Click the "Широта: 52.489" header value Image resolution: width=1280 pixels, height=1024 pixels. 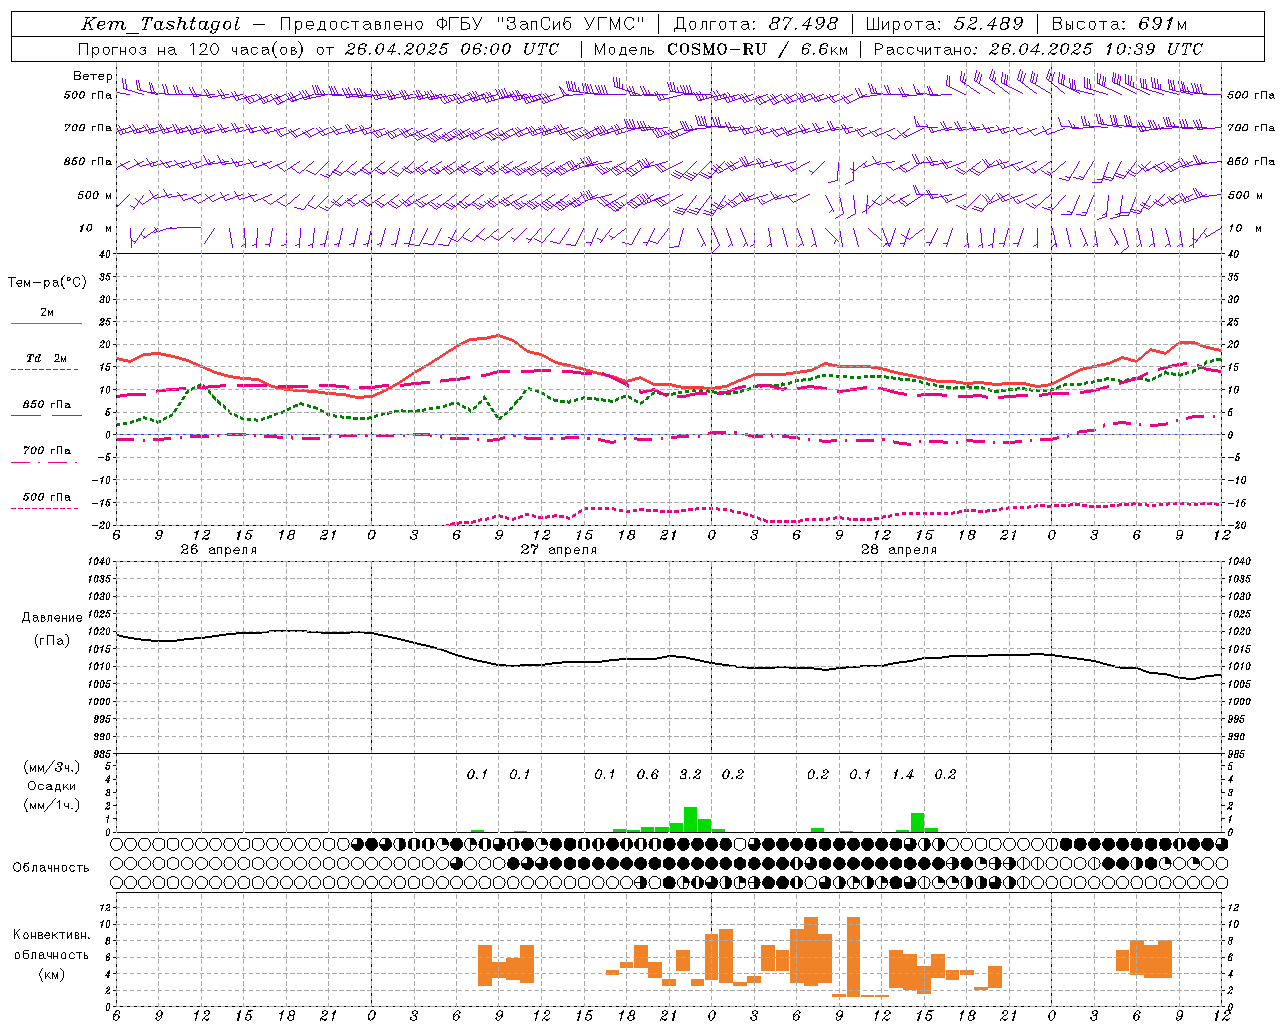pos(945,24)
